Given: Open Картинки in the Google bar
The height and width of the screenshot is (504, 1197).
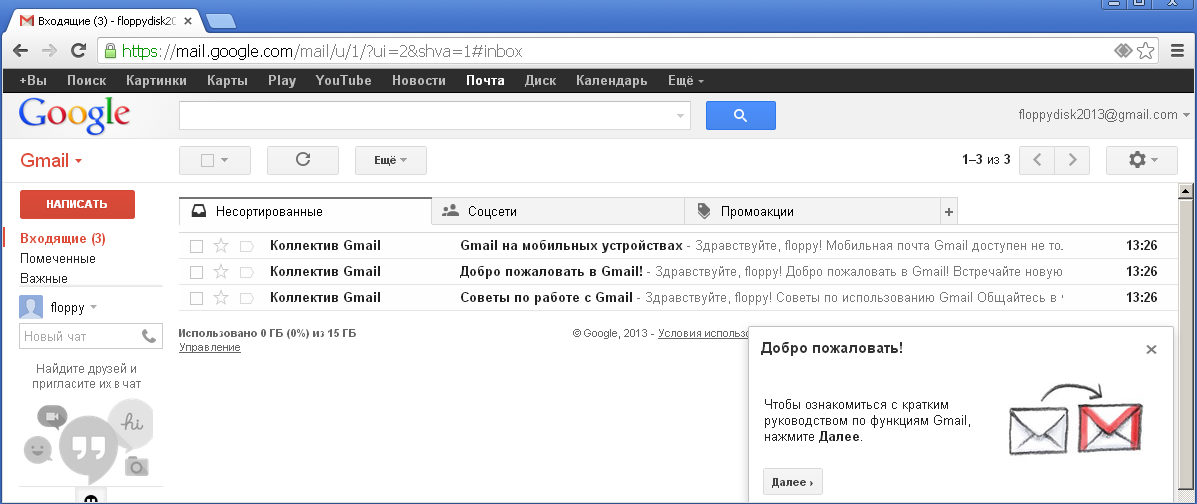Looking at the screenshot, I should 156,80.
